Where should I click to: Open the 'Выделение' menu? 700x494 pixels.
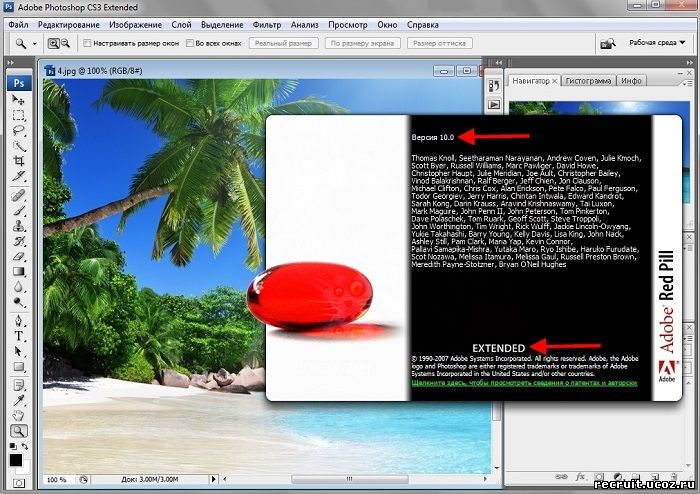click(x=222, y=25)
